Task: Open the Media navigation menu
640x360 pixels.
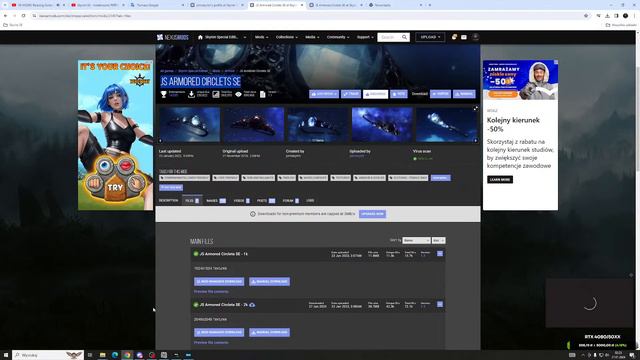Action: pos(312,37)
